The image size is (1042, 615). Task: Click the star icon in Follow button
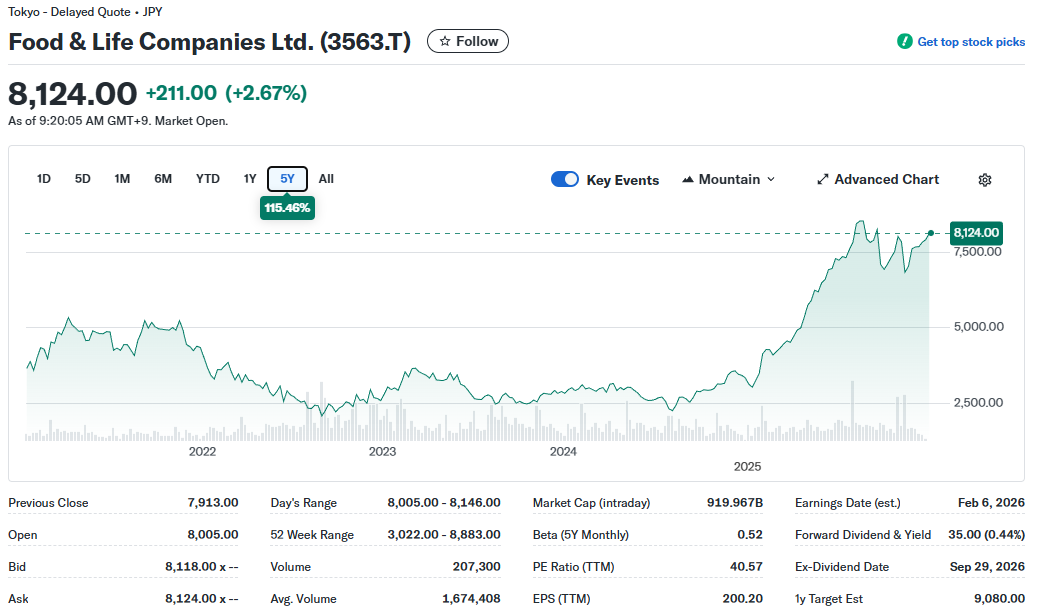[x=445, y=41]
